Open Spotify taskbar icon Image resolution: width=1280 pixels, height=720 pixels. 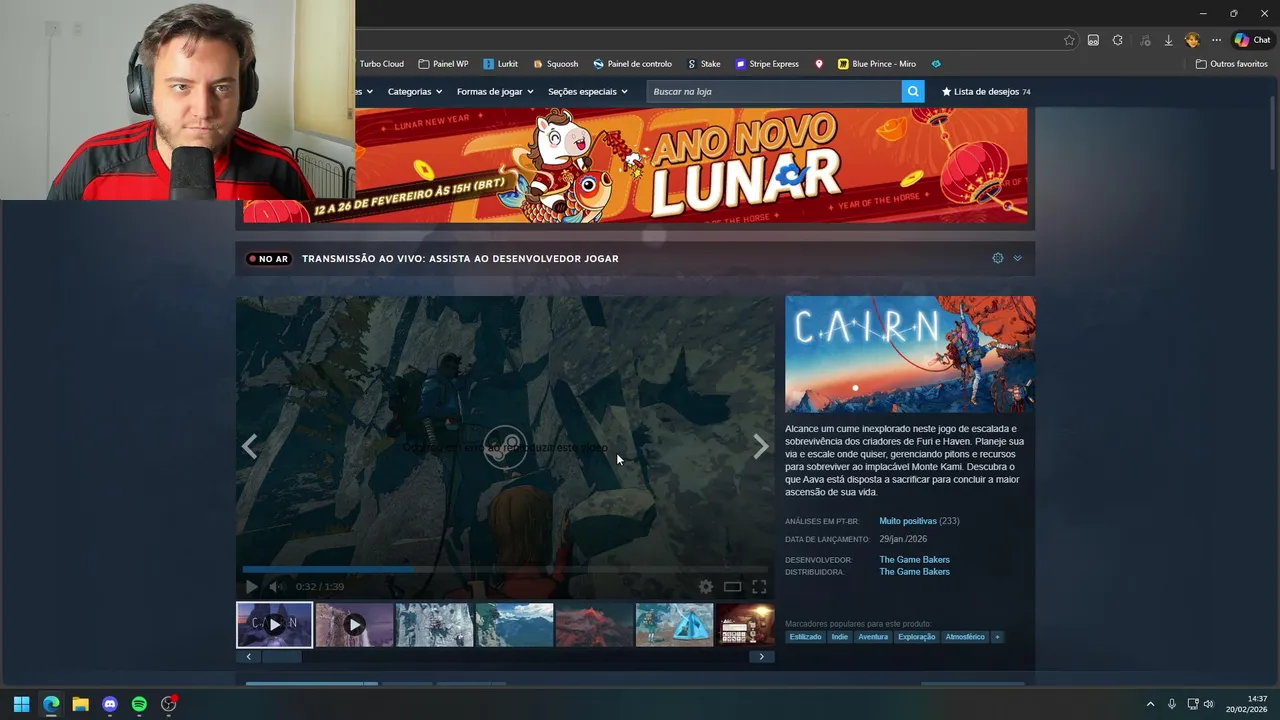[139, 704]
